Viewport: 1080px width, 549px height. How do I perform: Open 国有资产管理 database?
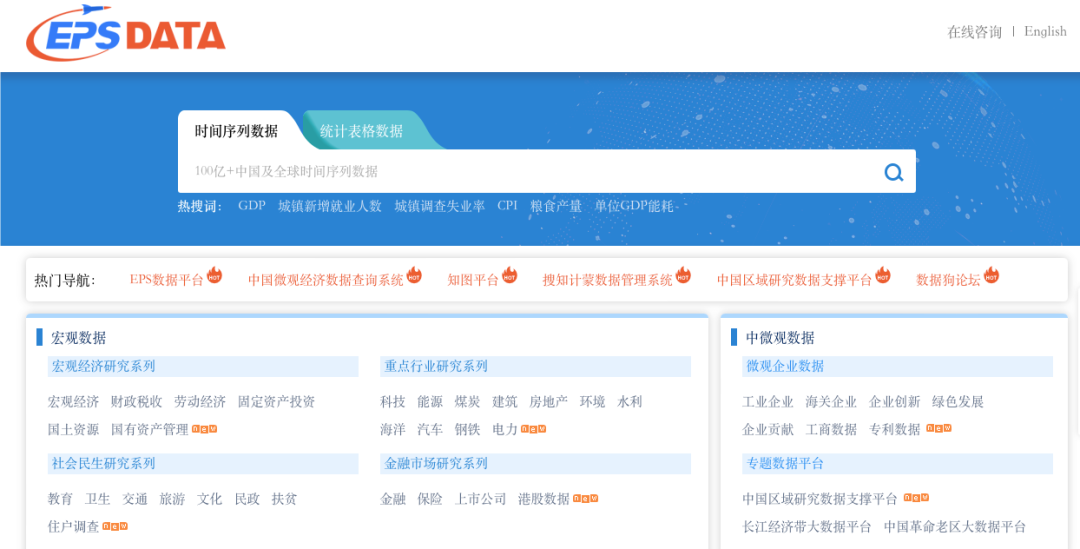pyautogui.click(x=149, y=430)
